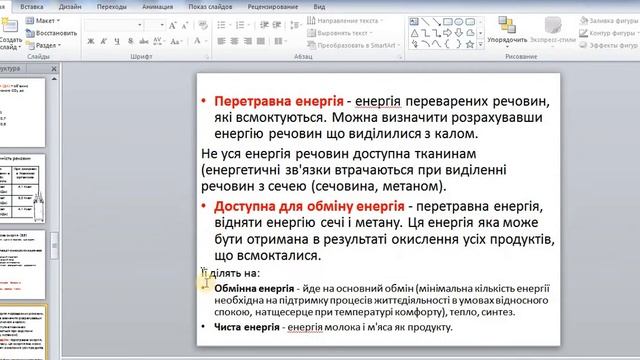Open the Дизайн tab

pyautogui.click(x=70, y=7)
